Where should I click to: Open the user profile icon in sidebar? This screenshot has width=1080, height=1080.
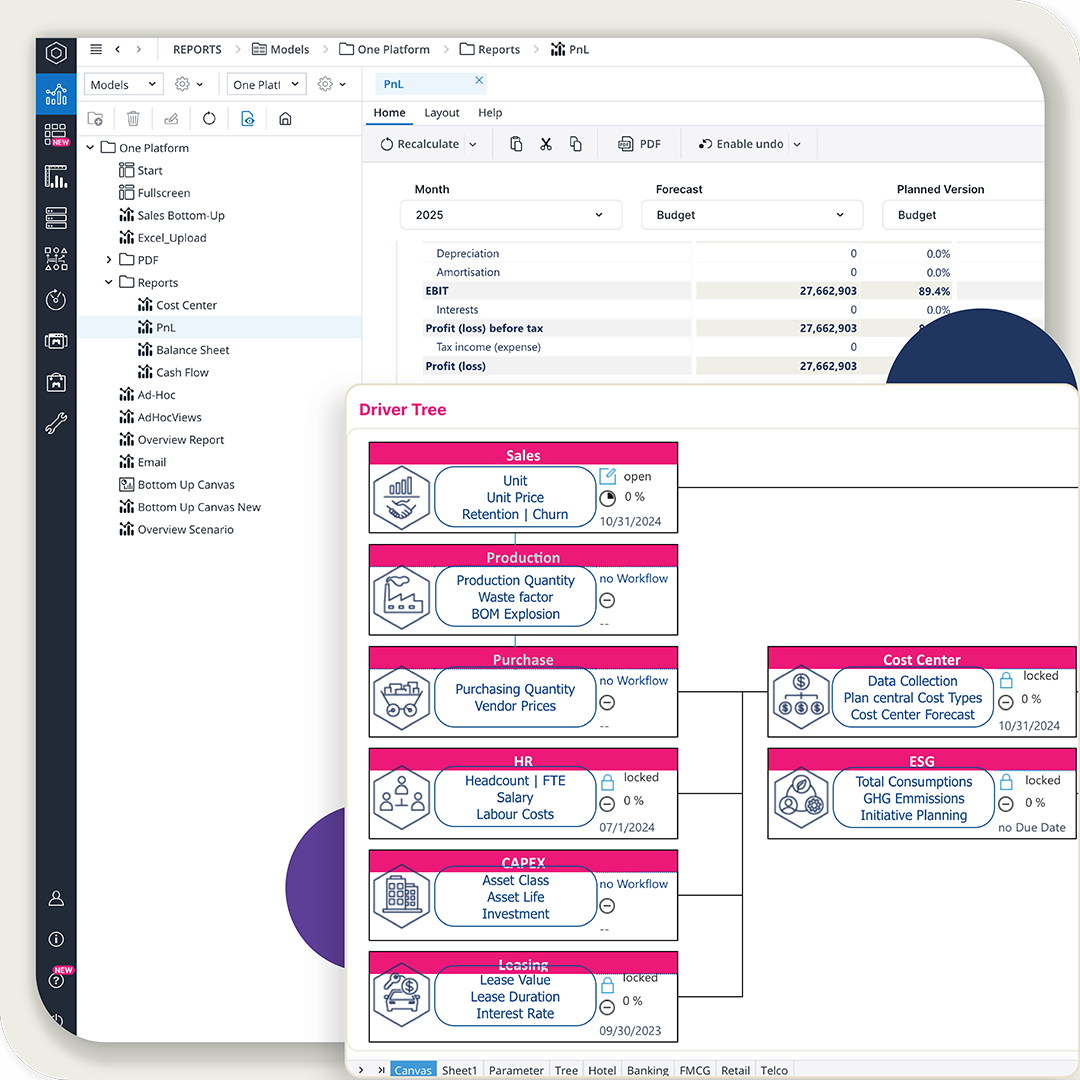(x=56, y=898)
